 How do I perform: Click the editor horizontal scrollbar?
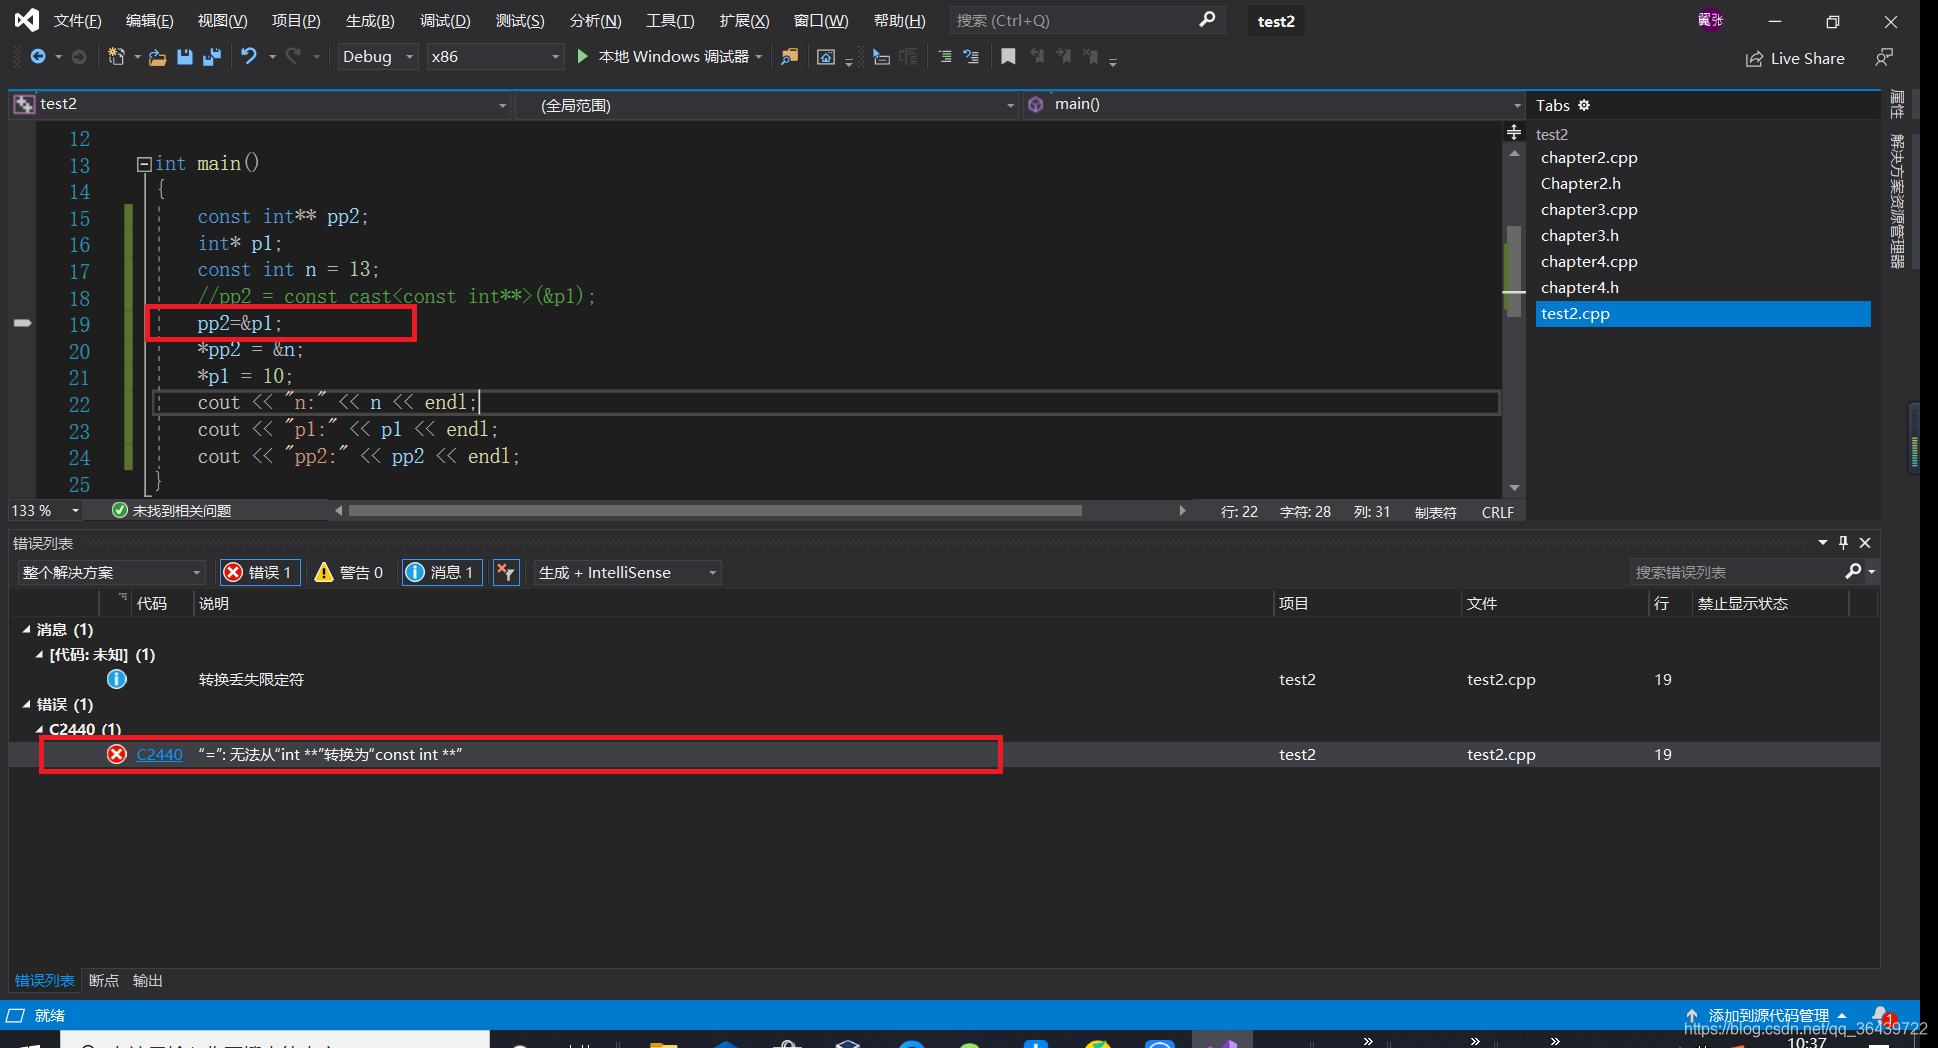pos(714,510)
